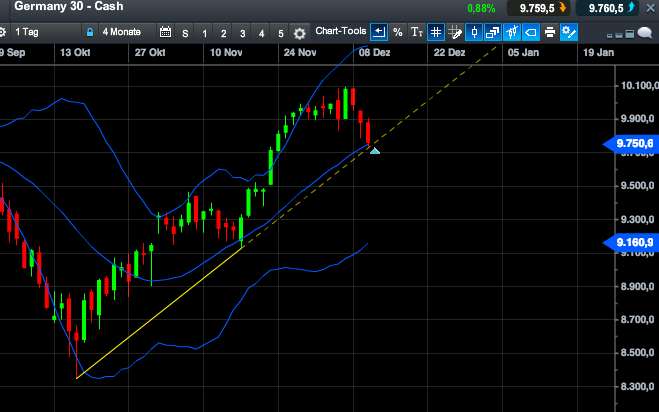Open the settings-pencil customize icon
659x412 pixels.
(569, 32)
